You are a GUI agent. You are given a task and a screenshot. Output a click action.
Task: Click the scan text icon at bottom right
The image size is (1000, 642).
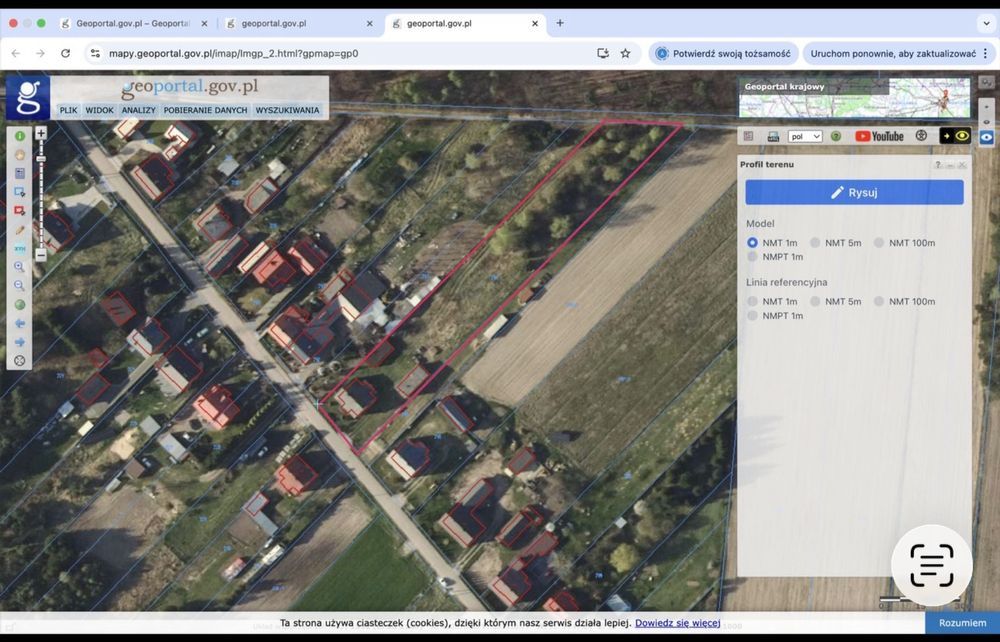point(931,566)
